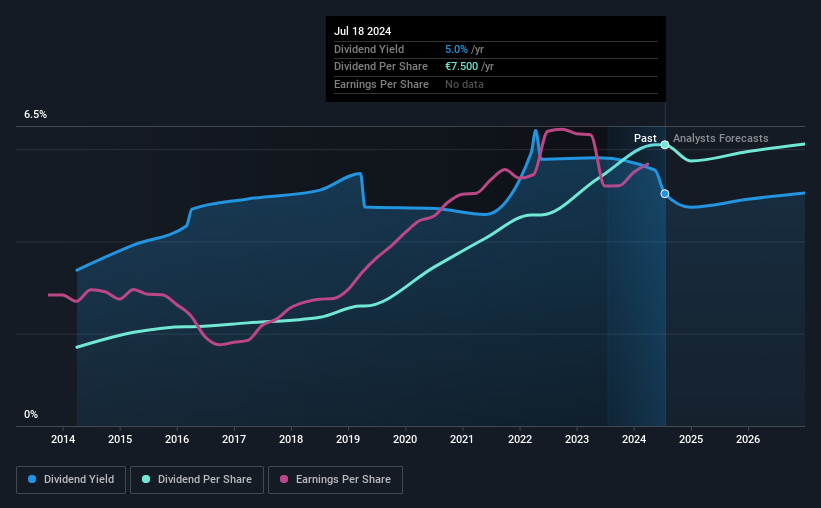This screenshot has height=508, width=821.
Task: Click the teal Dividend Per Share legend dot
Action: coord(146,479)
